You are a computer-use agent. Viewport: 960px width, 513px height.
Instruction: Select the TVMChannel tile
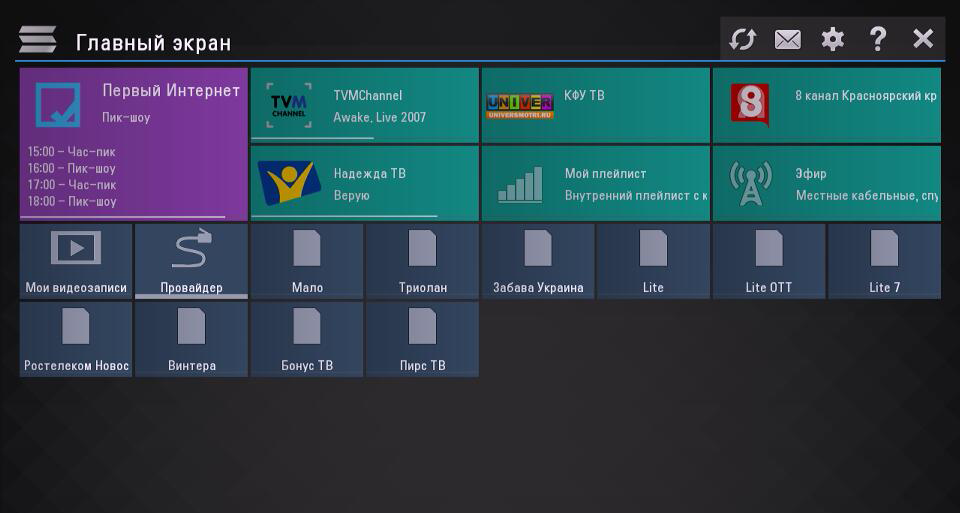pos(365,105)
